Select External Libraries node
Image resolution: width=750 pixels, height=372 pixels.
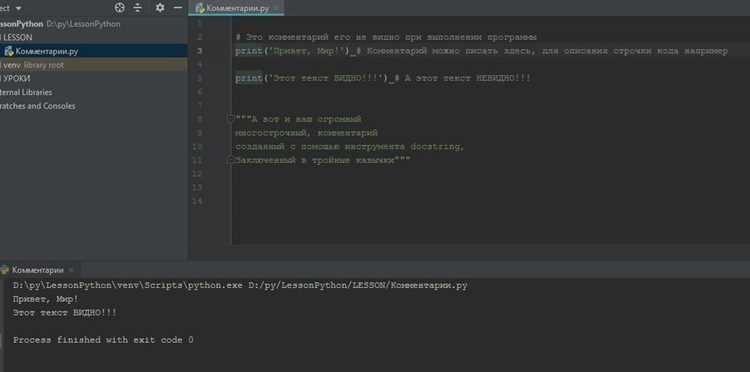(26, 92)
